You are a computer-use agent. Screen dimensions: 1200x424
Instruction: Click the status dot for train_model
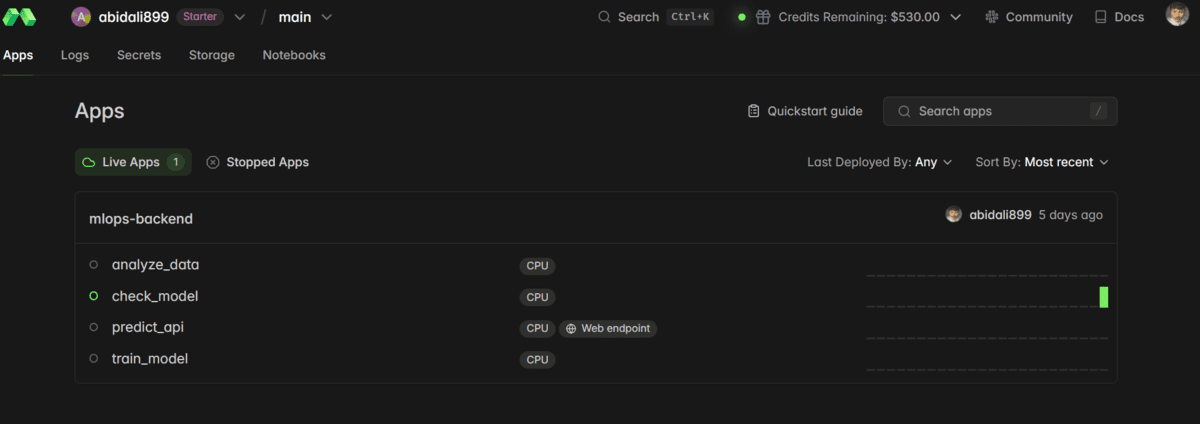click(x=94, y=358)
